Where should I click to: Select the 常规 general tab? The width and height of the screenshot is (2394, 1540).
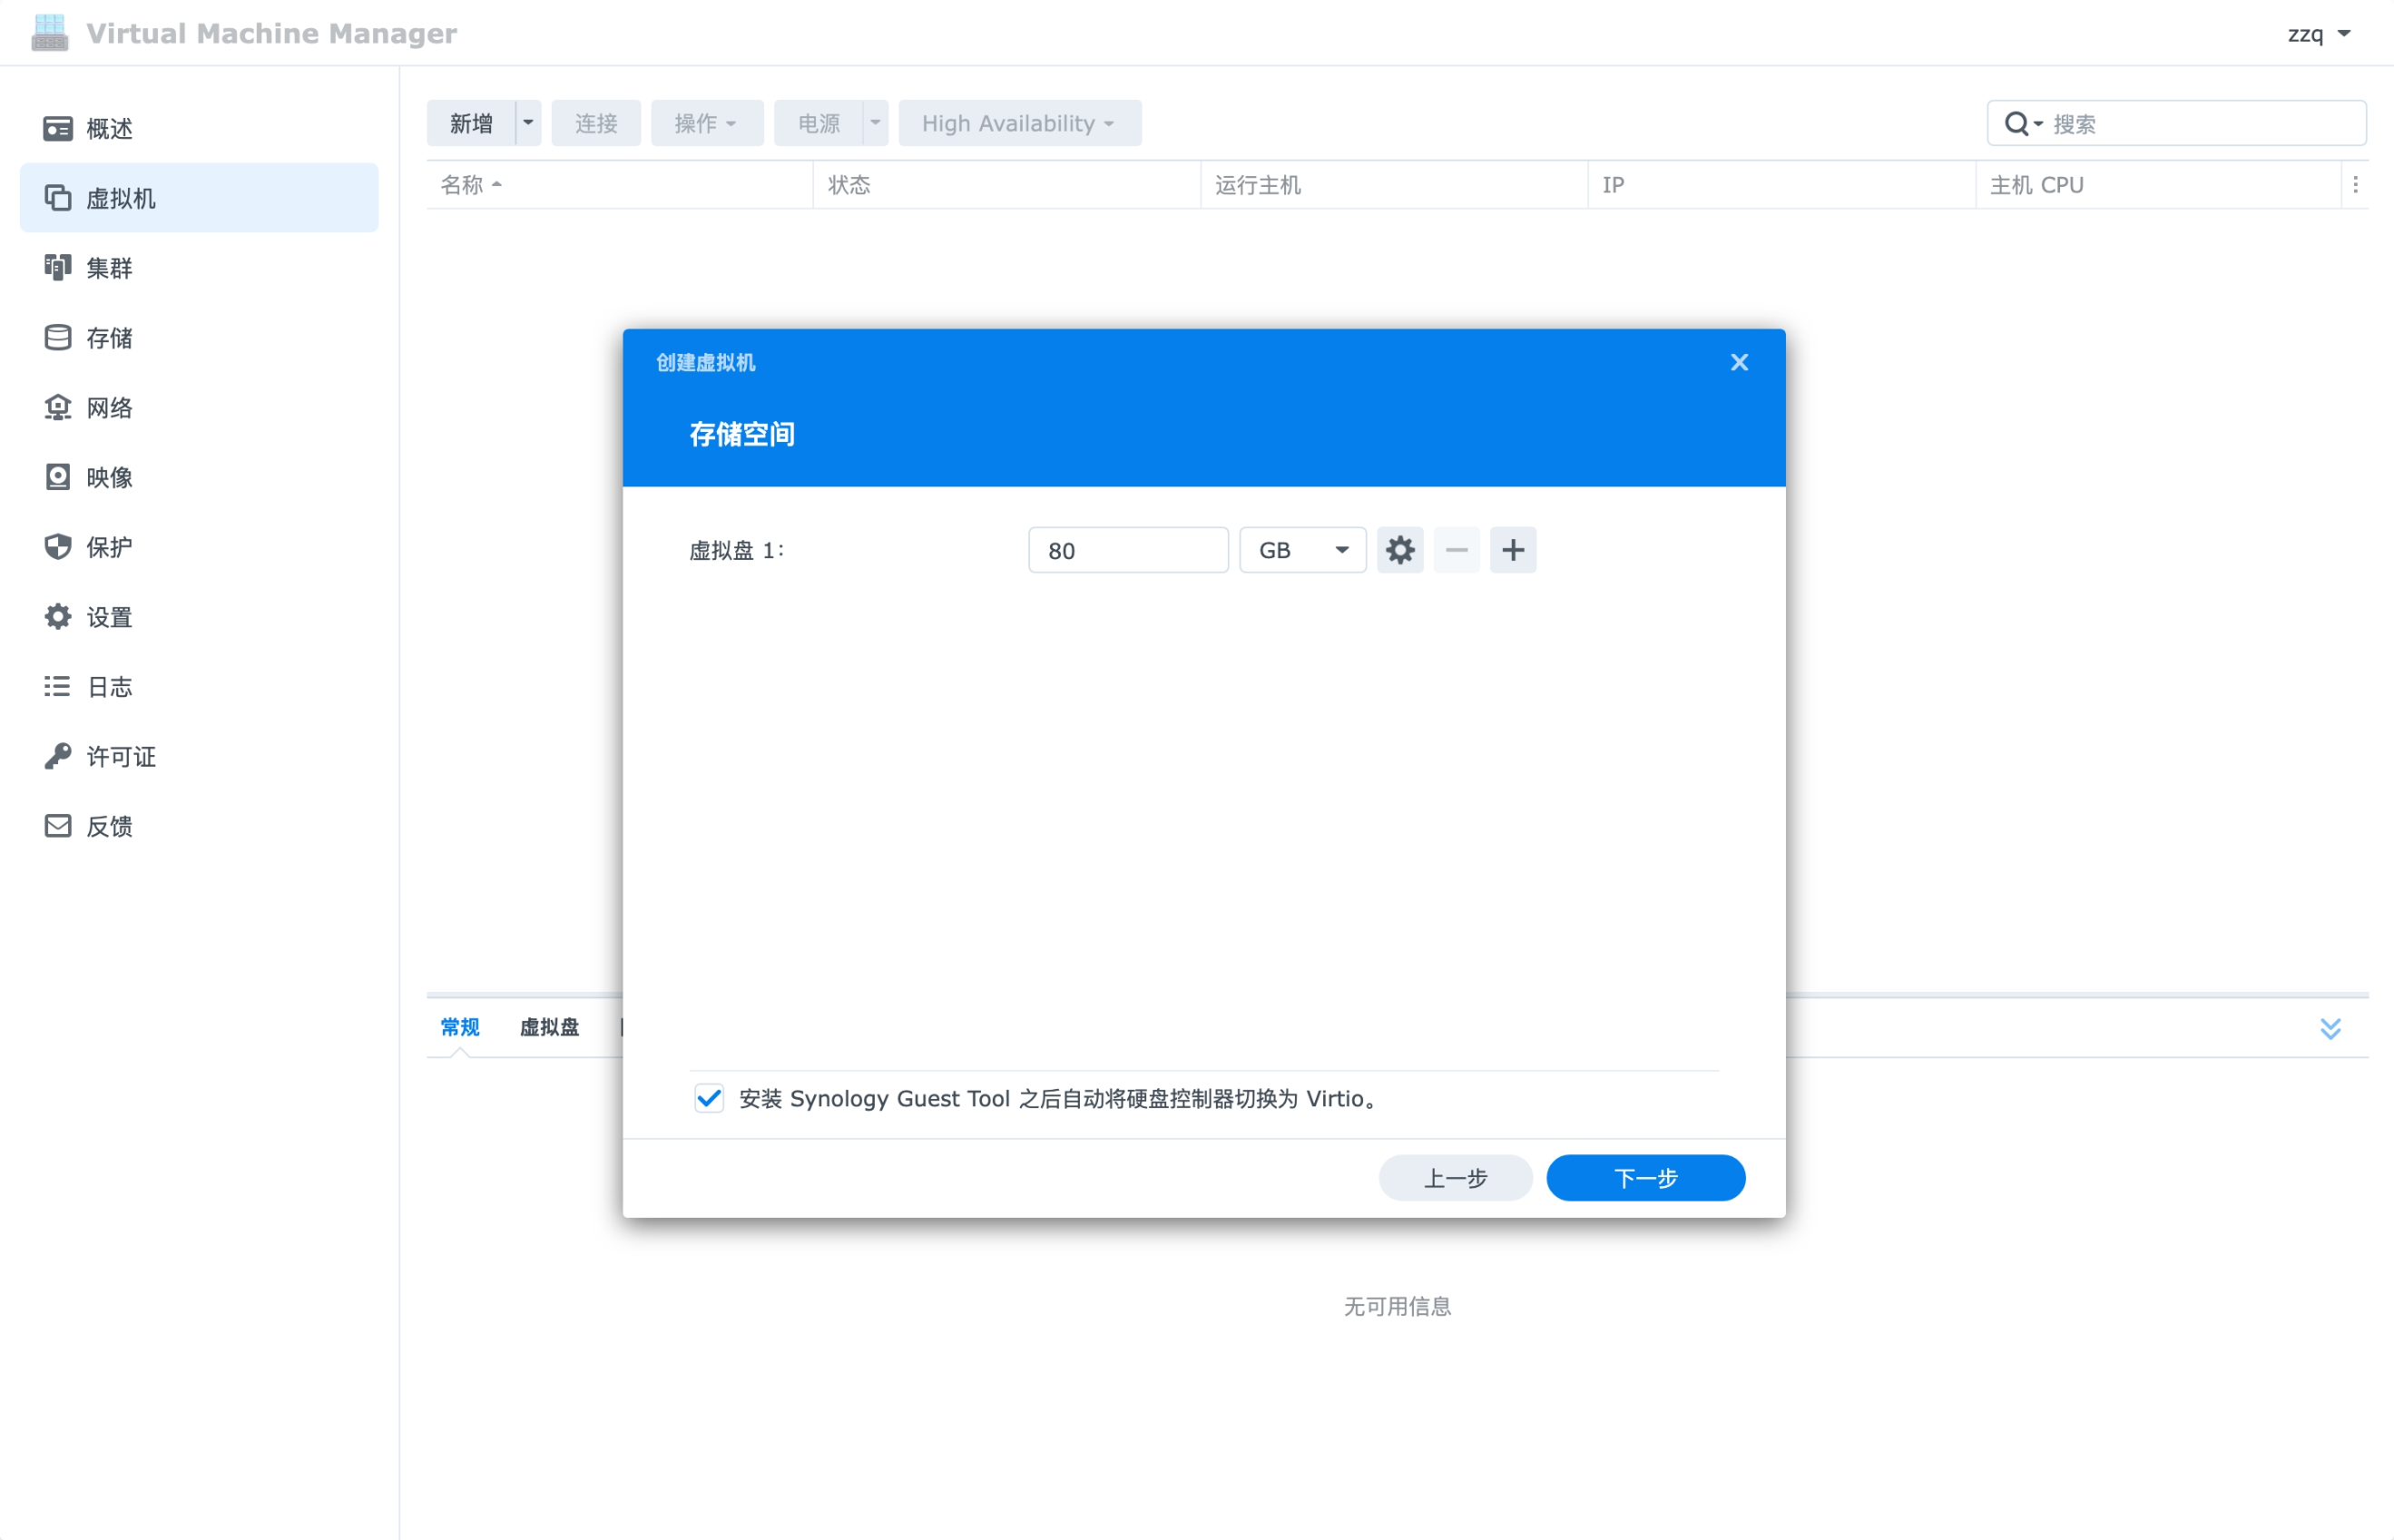459,1027
